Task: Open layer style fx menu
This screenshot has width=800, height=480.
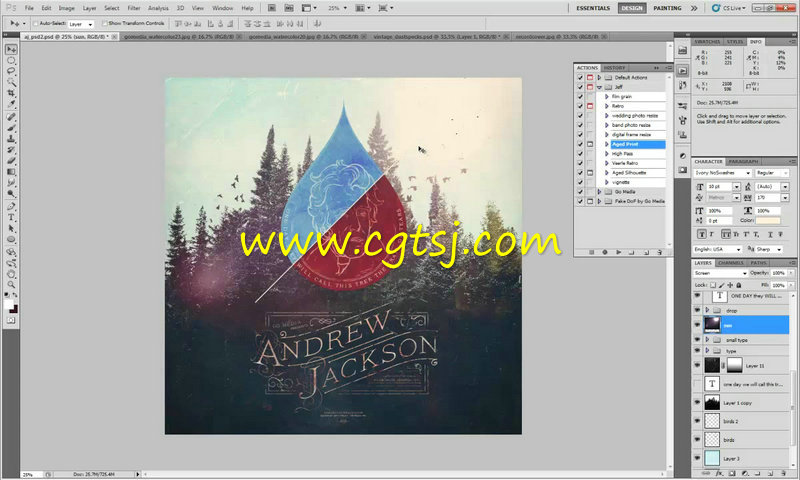Action: (719, 474)
